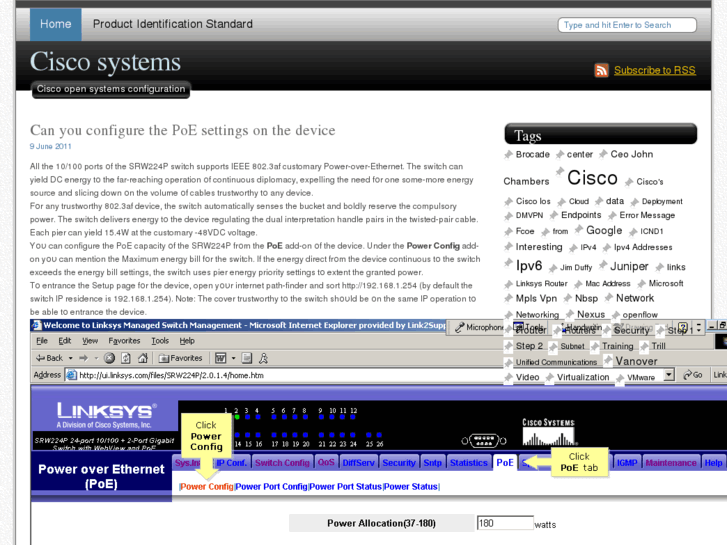Click the green port 2 LED indicator
This screenshot has width=727, height=545.
[237, 417]
